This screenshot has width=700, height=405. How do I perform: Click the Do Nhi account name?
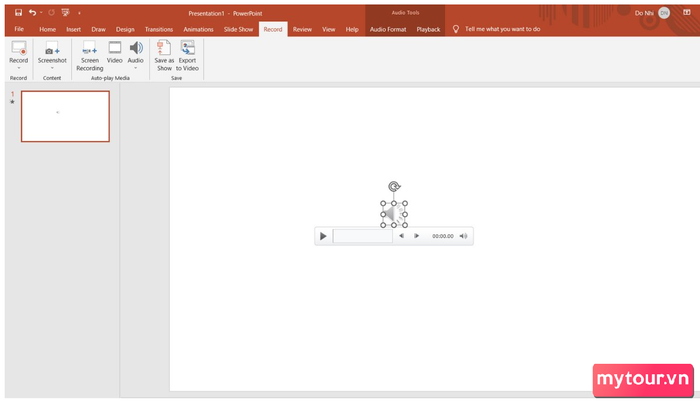coord(644,13)
